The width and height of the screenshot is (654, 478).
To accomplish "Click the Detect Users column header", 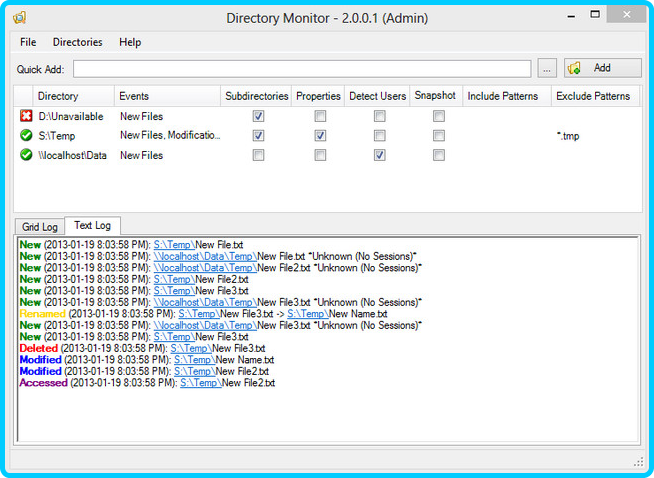I will tap(377, 96).
